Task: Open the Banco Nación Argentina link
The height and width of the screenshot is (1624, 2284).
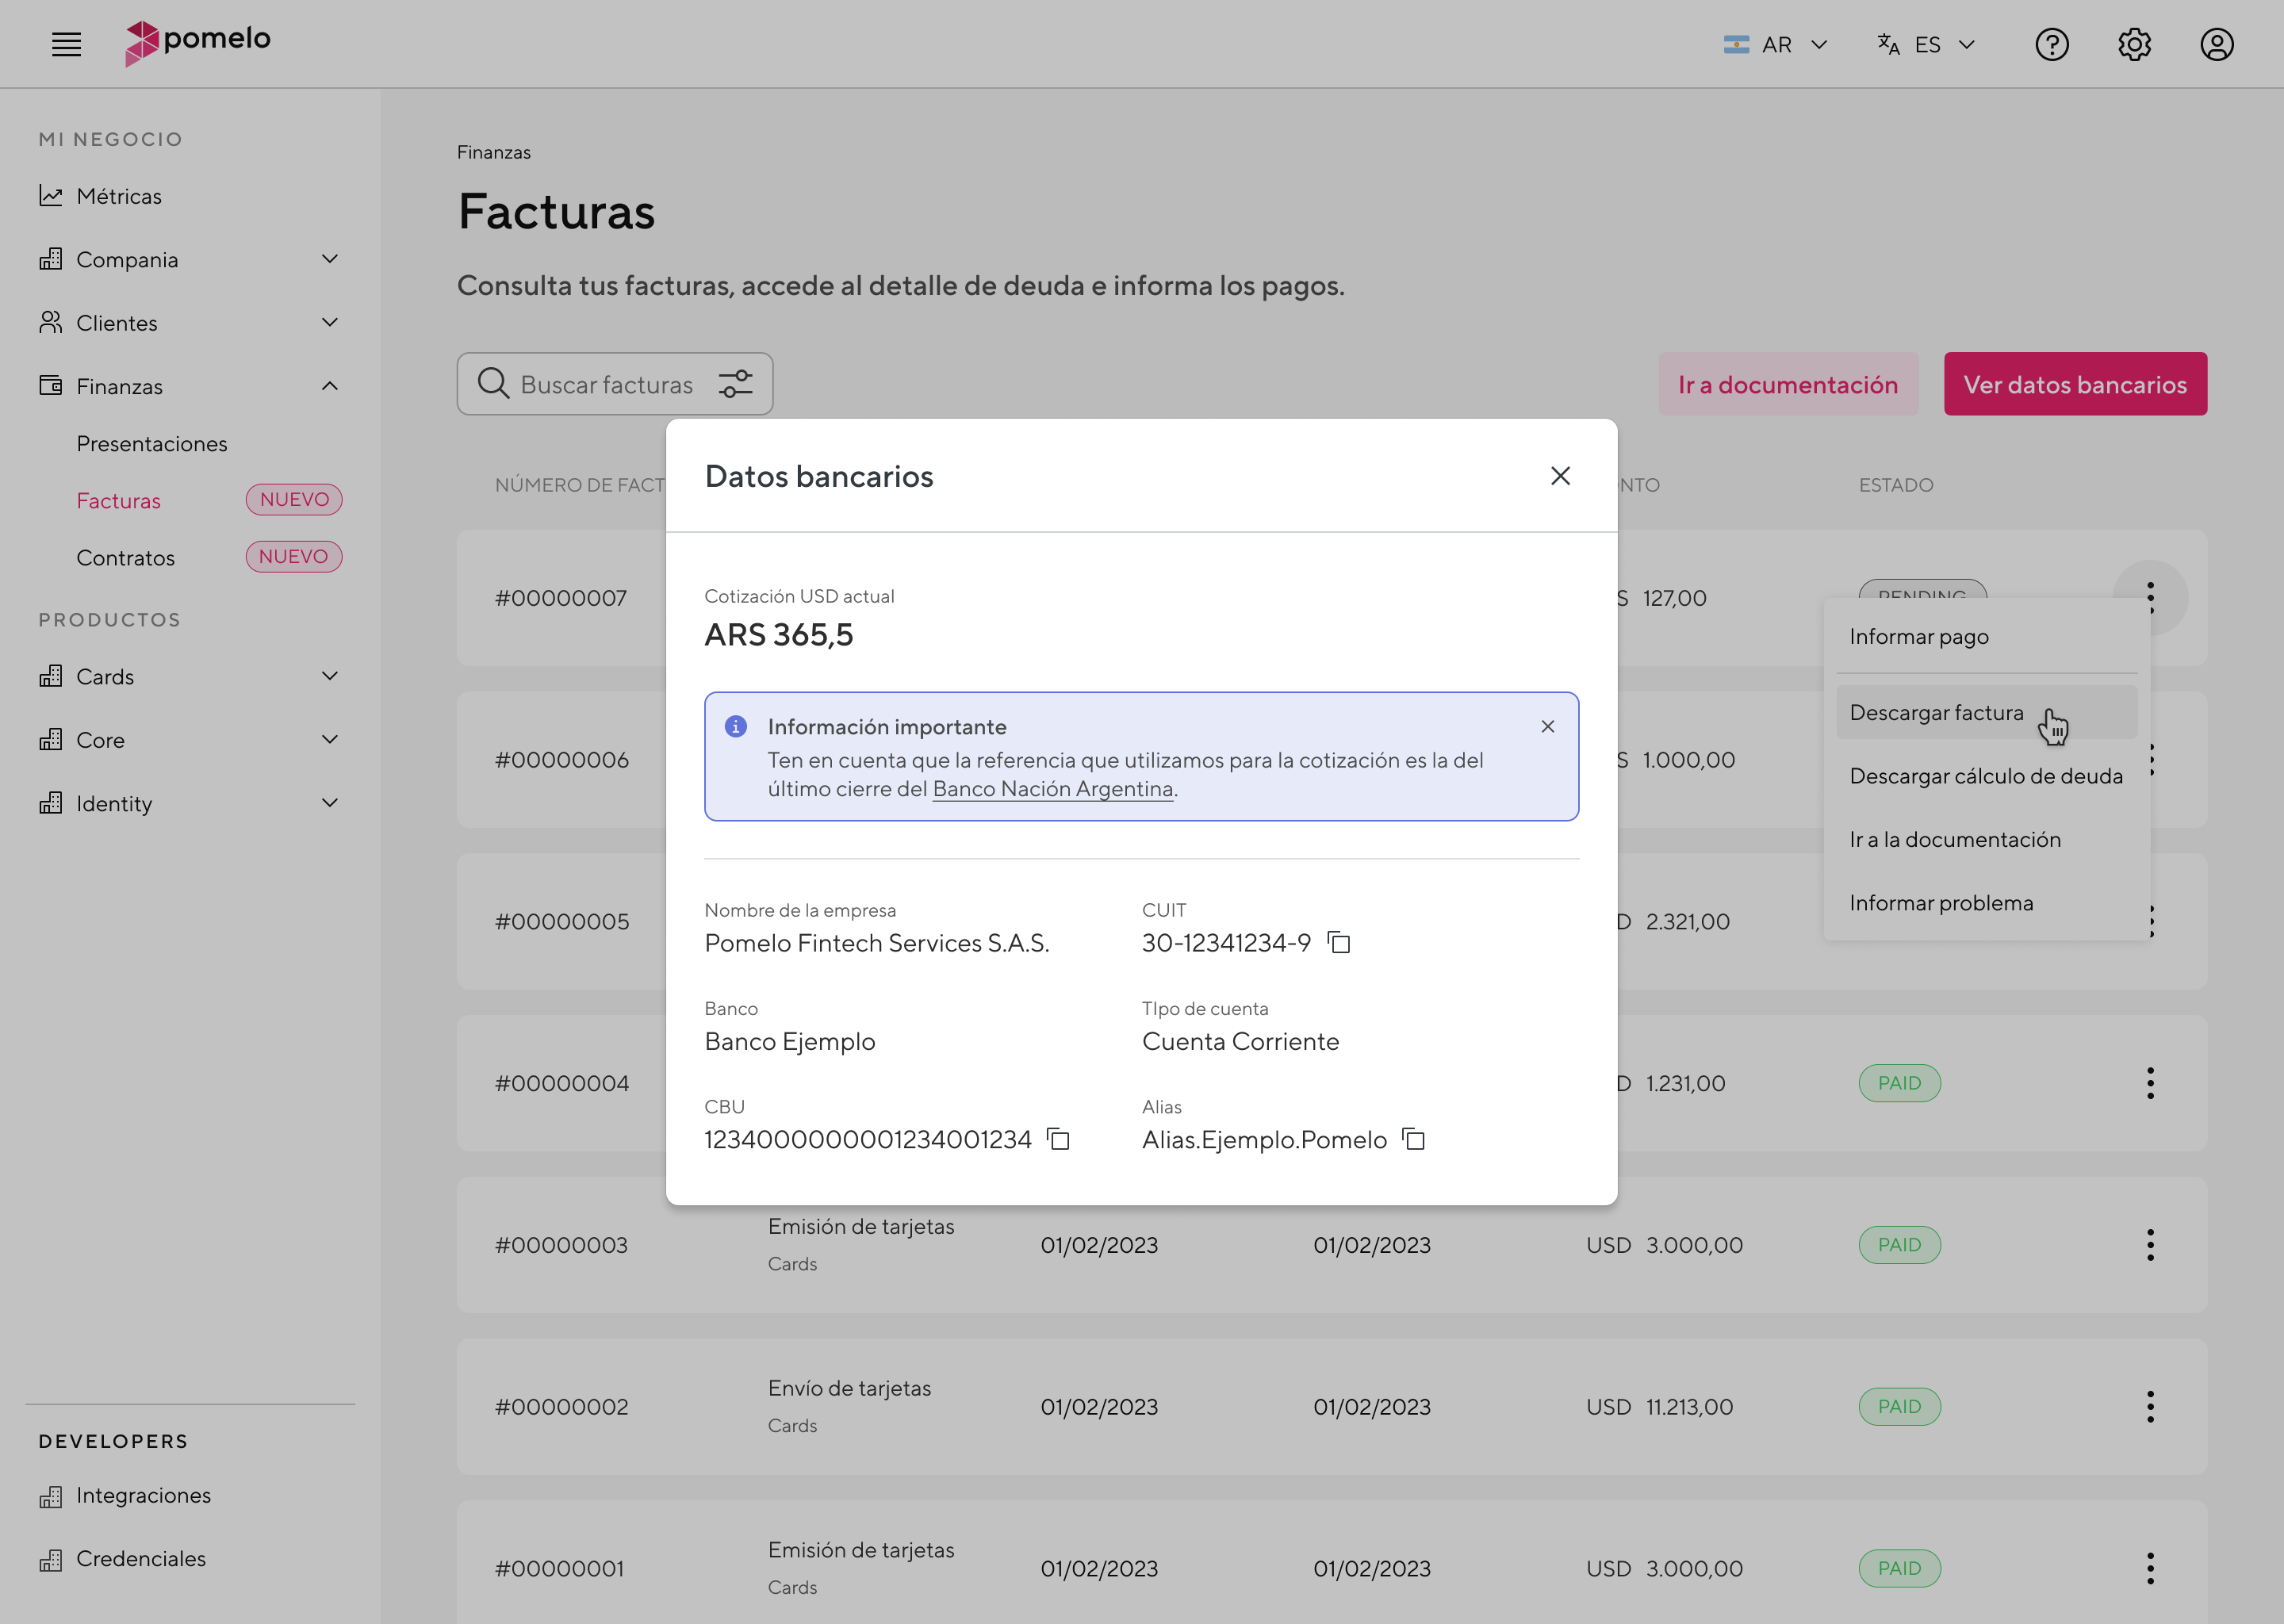Action: (x=1052, y=789)
